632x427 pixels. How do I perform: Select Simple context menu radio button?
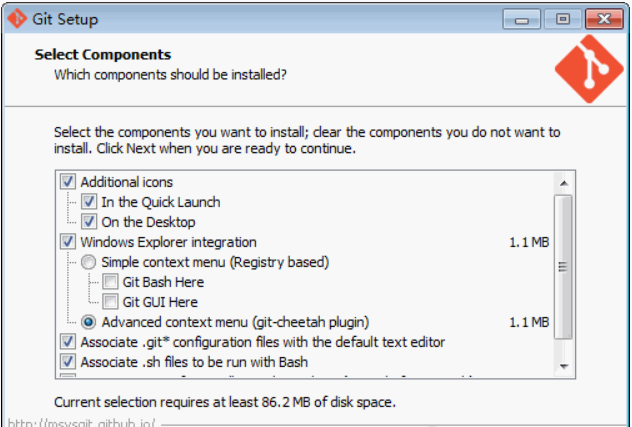tap(89, 262)
